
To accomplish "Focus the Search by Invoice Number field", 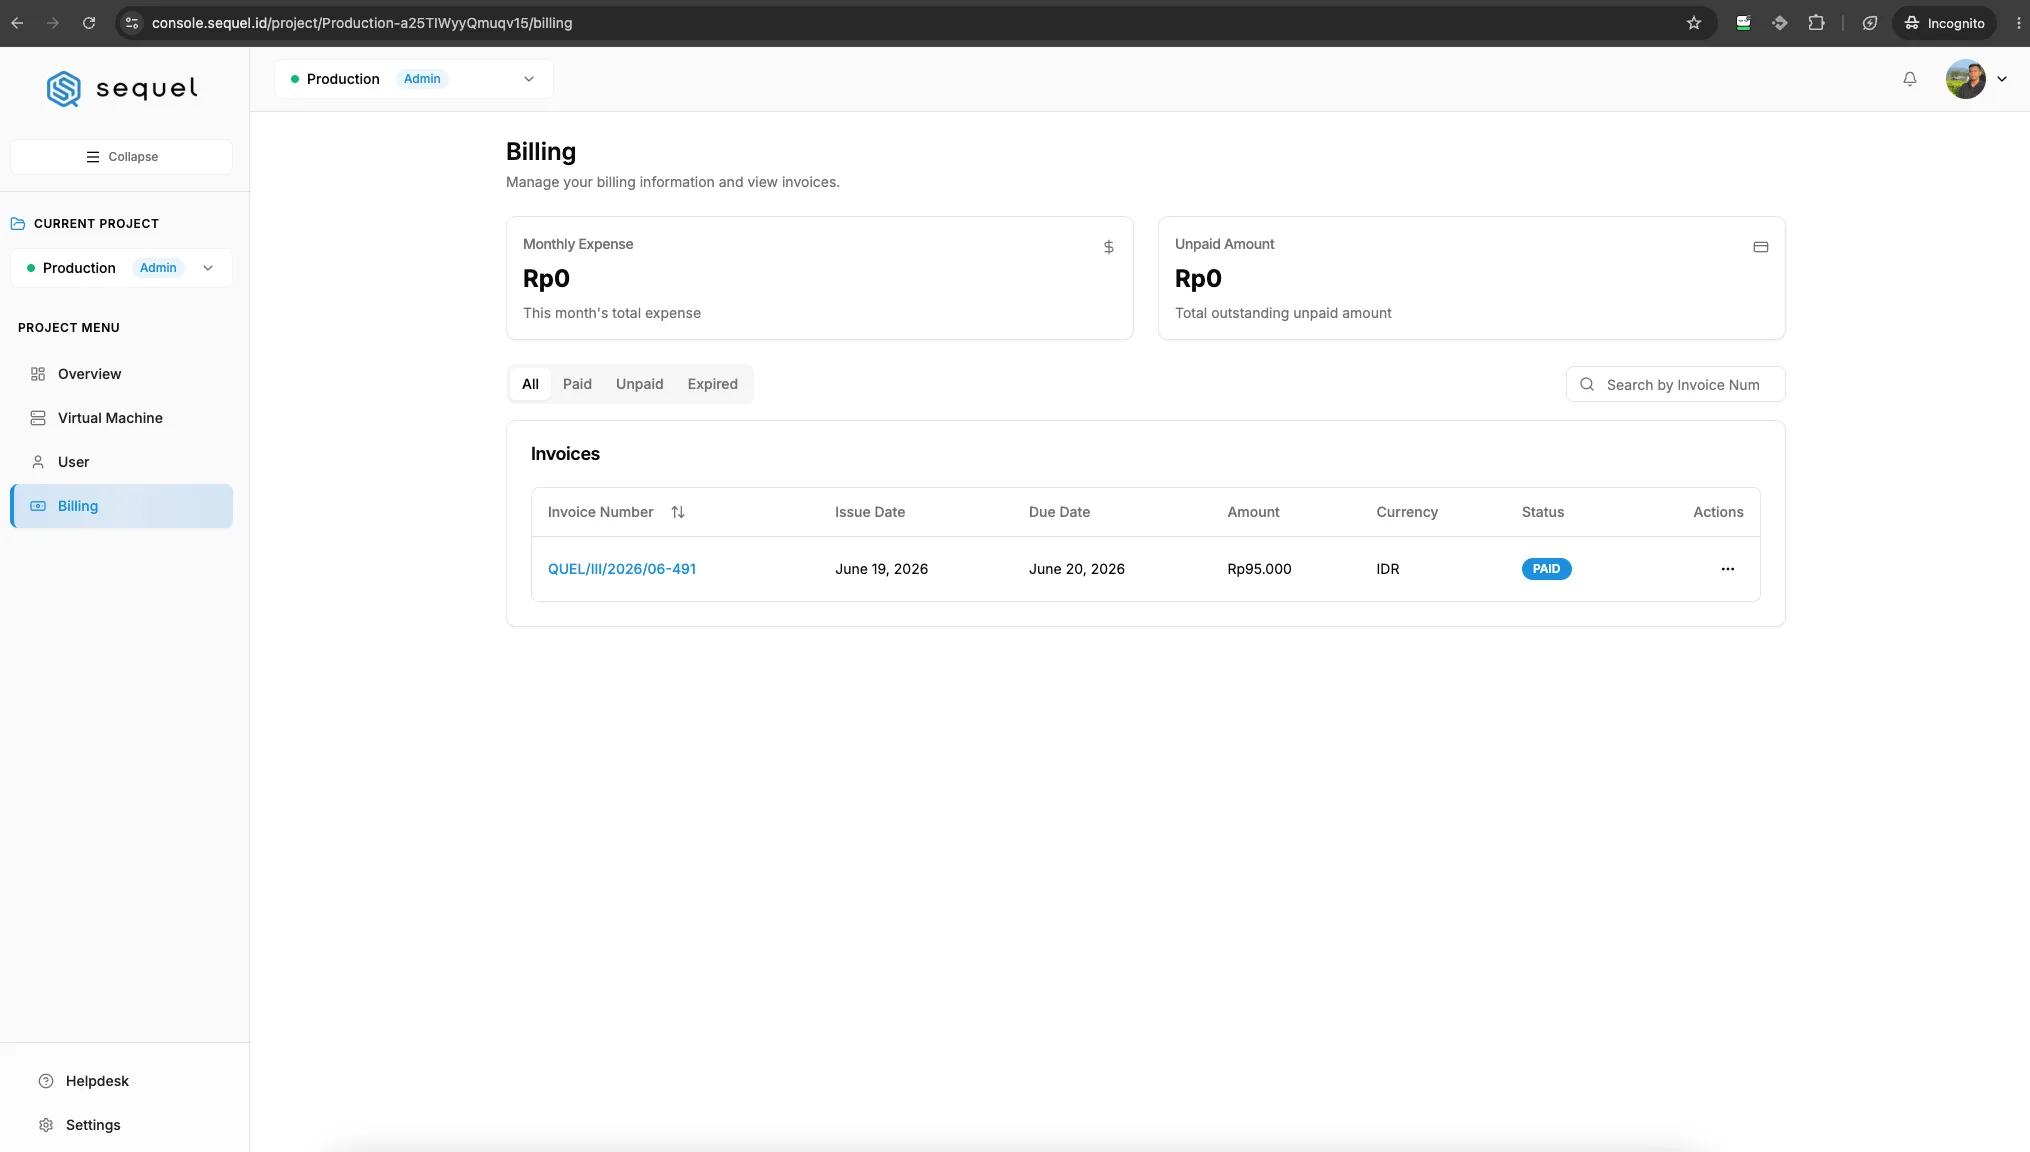I will [x=1675, y=385].
